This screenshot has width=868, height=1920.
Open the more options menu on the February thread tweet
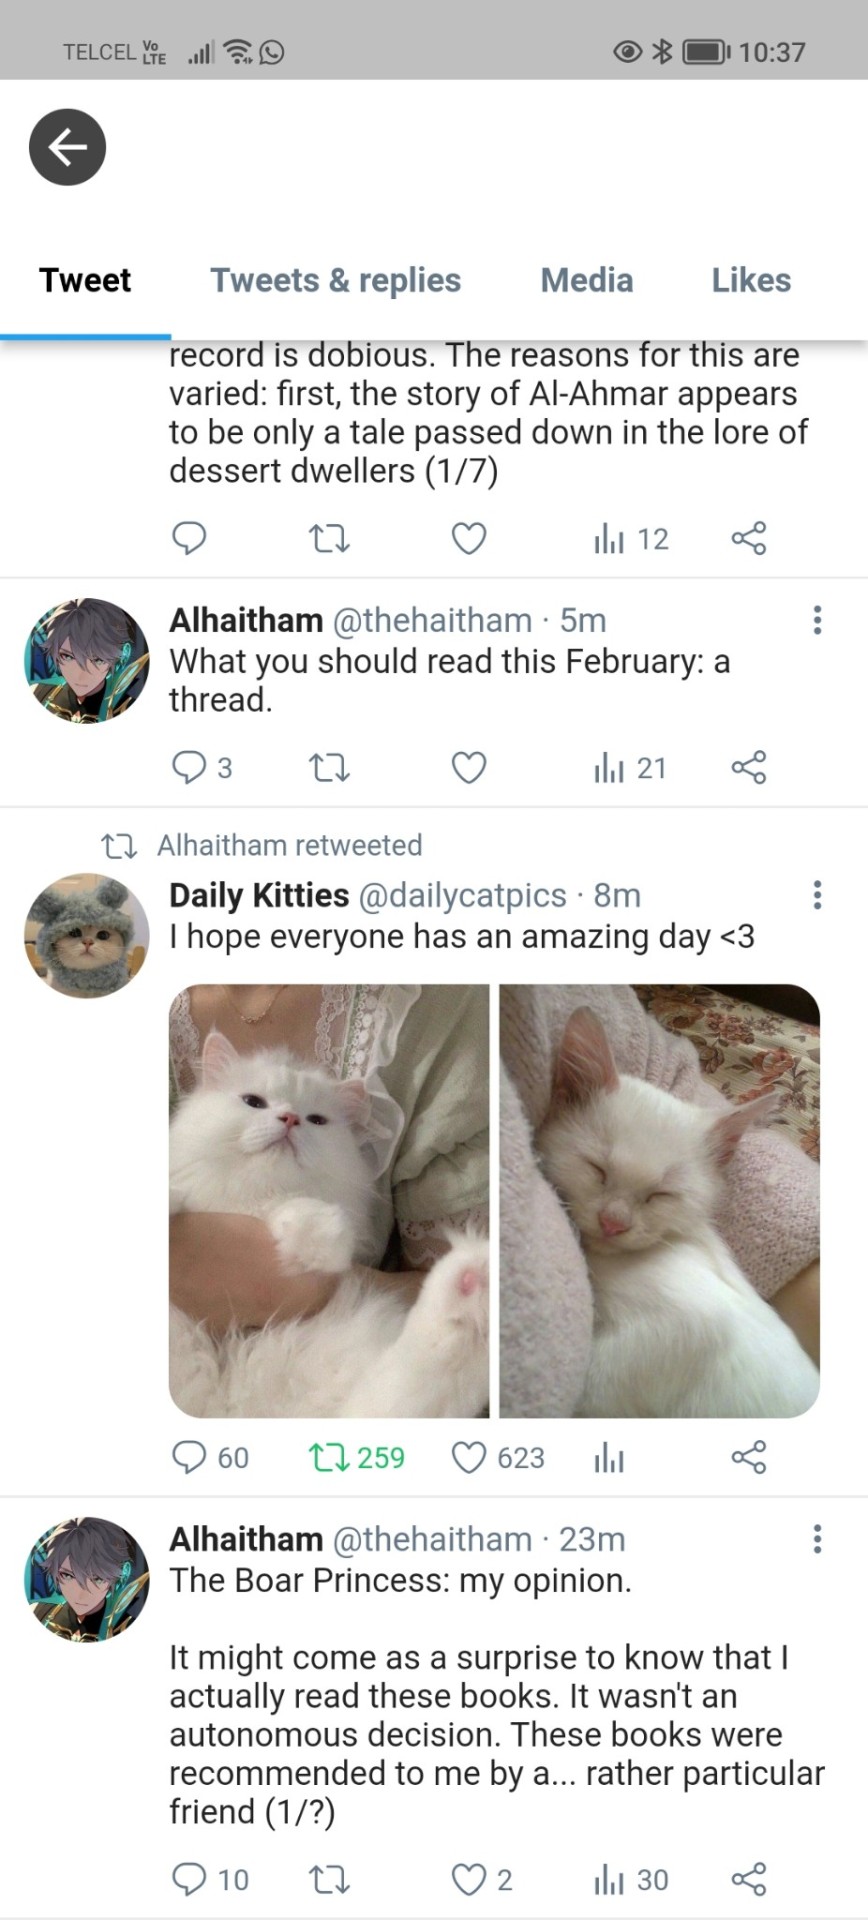click(817, 620)
